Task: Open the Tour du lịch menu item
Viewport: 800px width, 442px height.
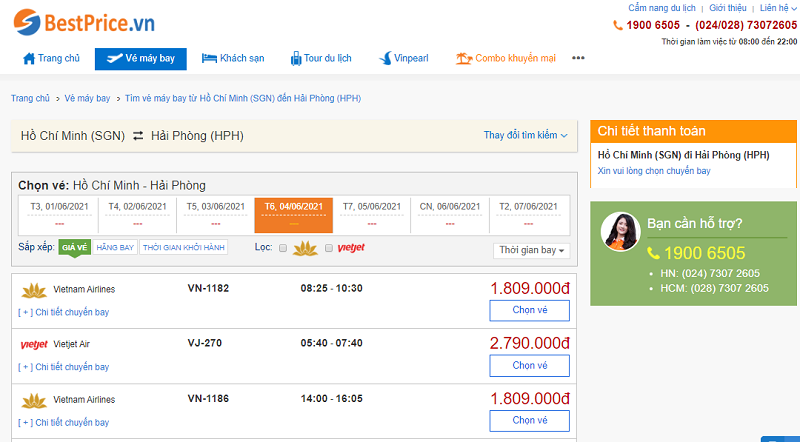Action: 321,59
